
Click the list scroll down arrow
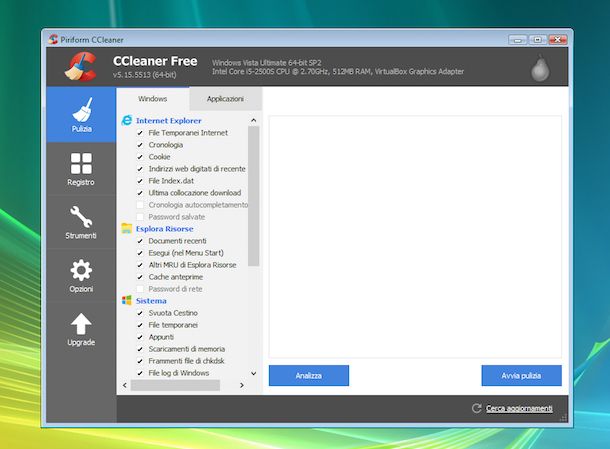coord(254,374)
